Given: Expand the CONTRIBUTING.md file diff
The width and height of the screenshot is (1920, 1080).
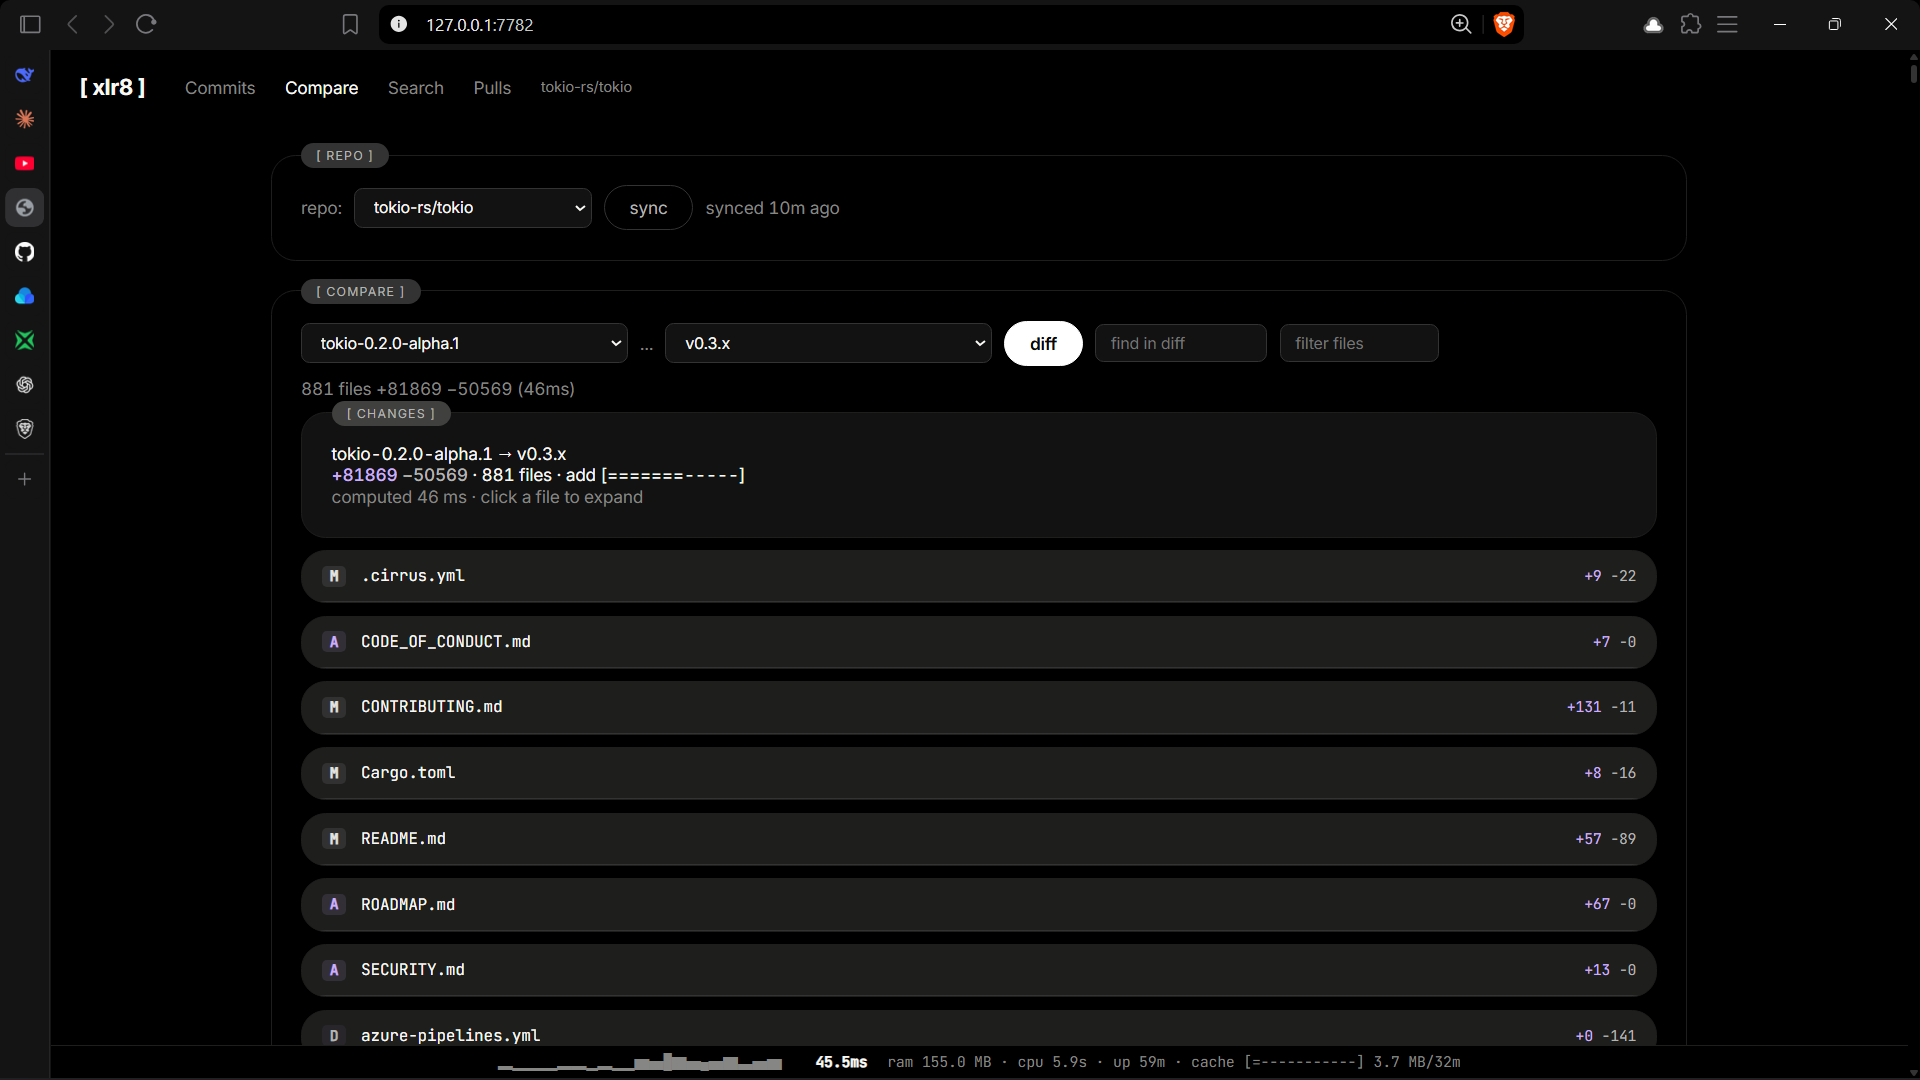Looking at the screenshot, I should [978, 707].
